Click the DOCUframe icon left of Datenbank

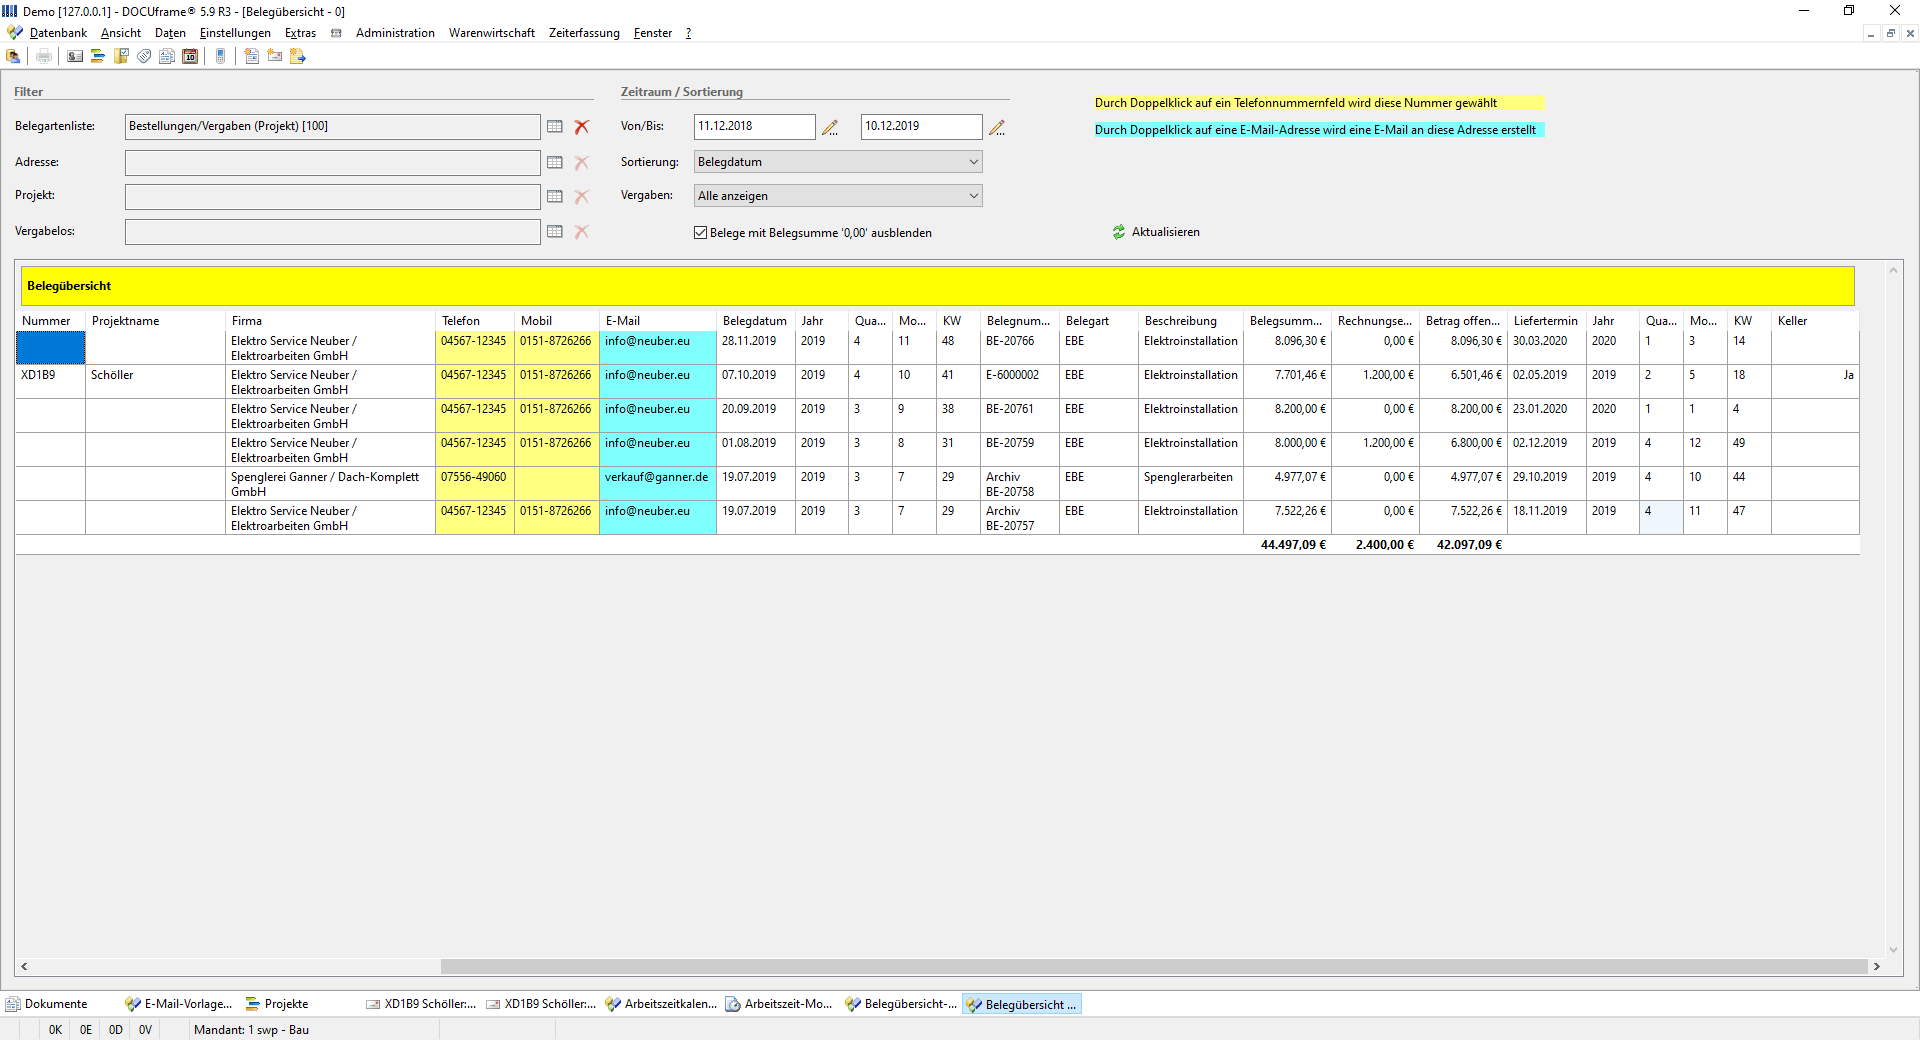pyautogui.click(x=15, y=33)
